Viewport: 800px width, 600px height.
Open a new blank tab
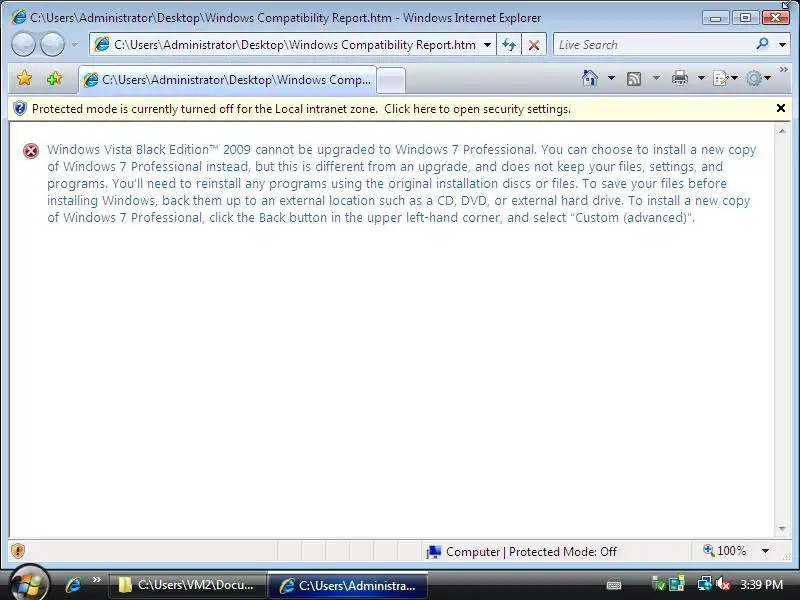pos(391,80)
